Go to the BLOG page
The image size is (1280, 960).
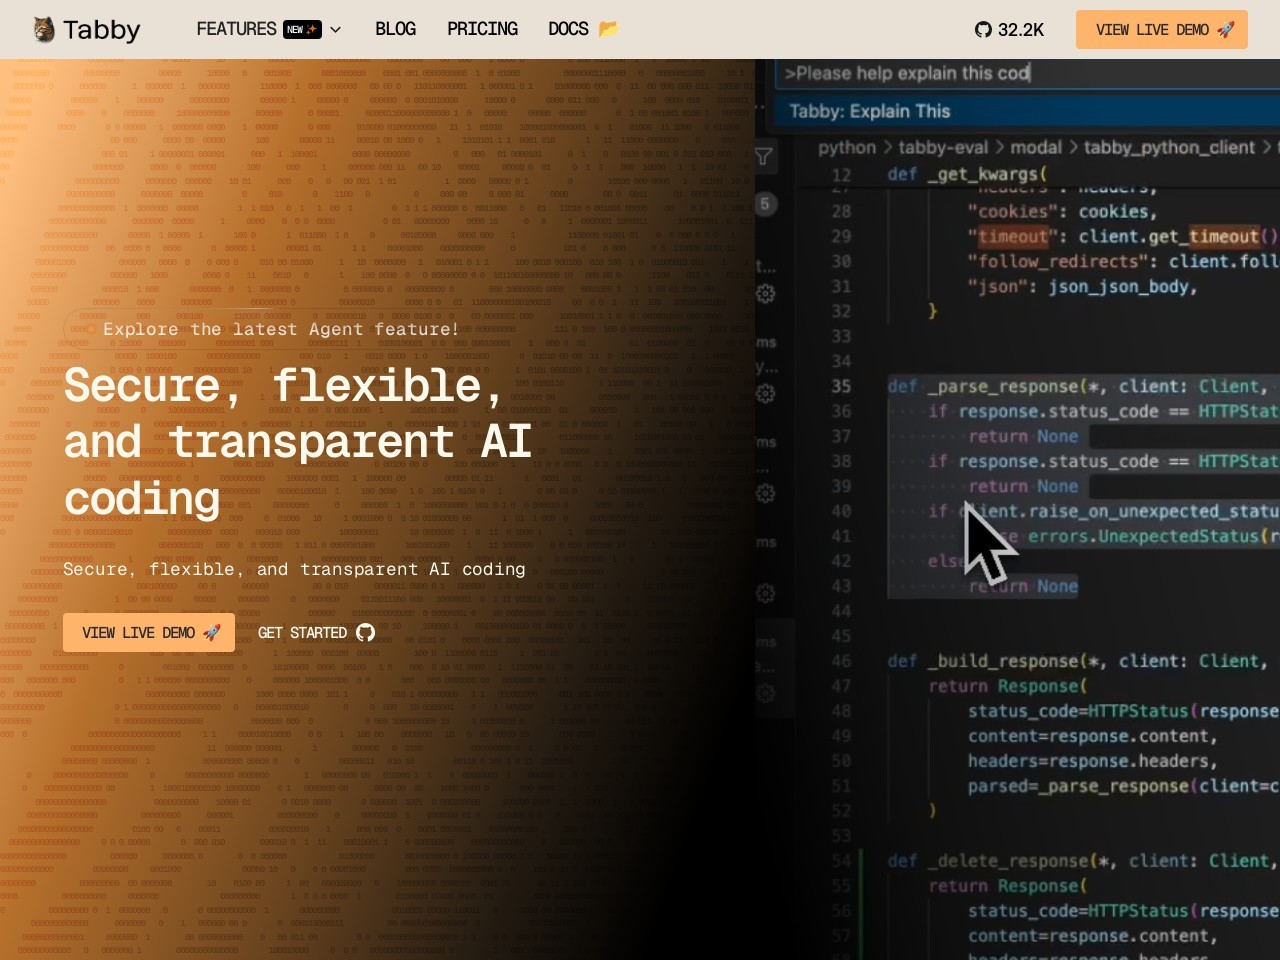pos(395,30)
